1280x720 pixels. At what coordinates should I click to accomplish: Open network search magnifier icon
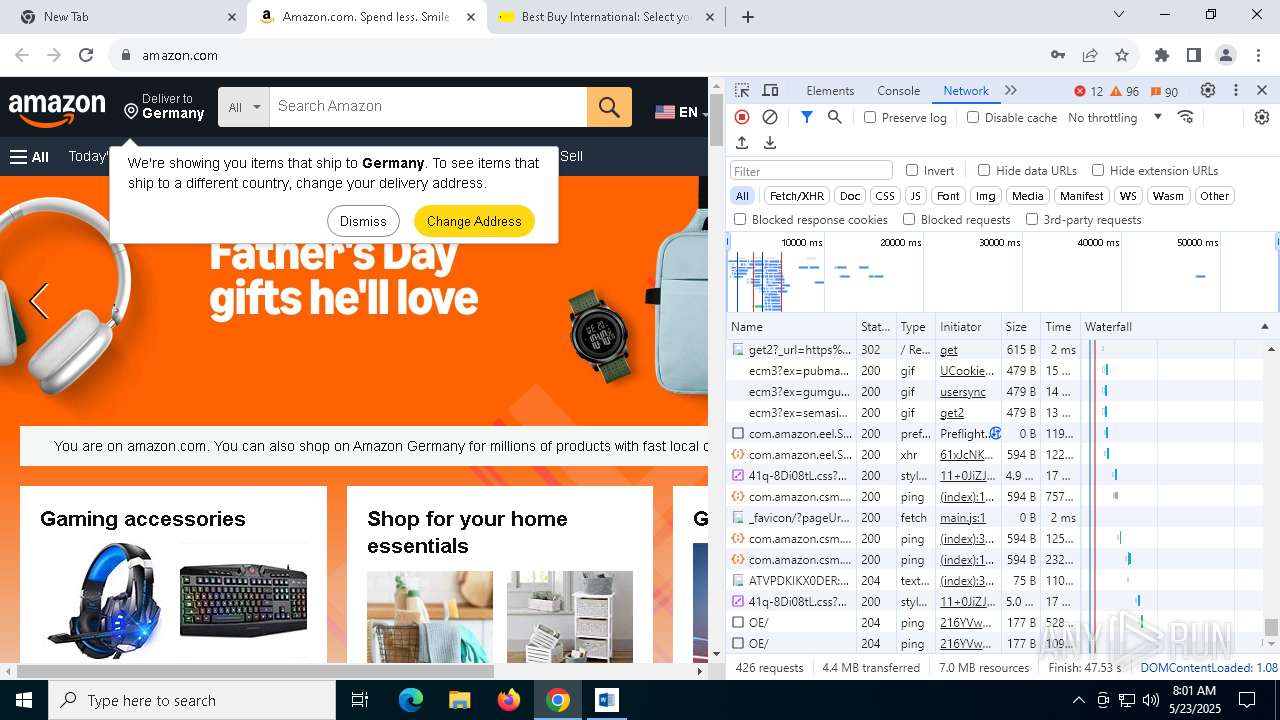click(x=835, y=117)
